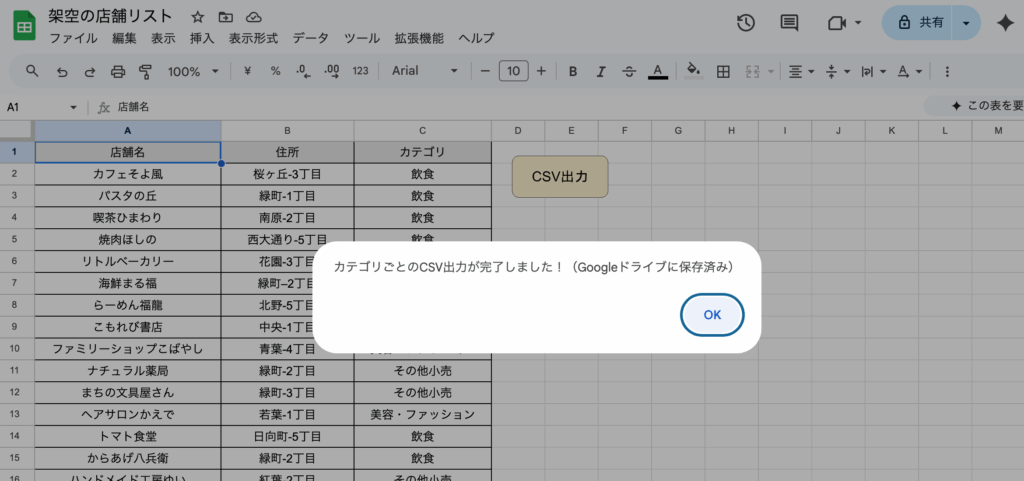
Task: Toggle bold formatting
Action: [573, 72]
